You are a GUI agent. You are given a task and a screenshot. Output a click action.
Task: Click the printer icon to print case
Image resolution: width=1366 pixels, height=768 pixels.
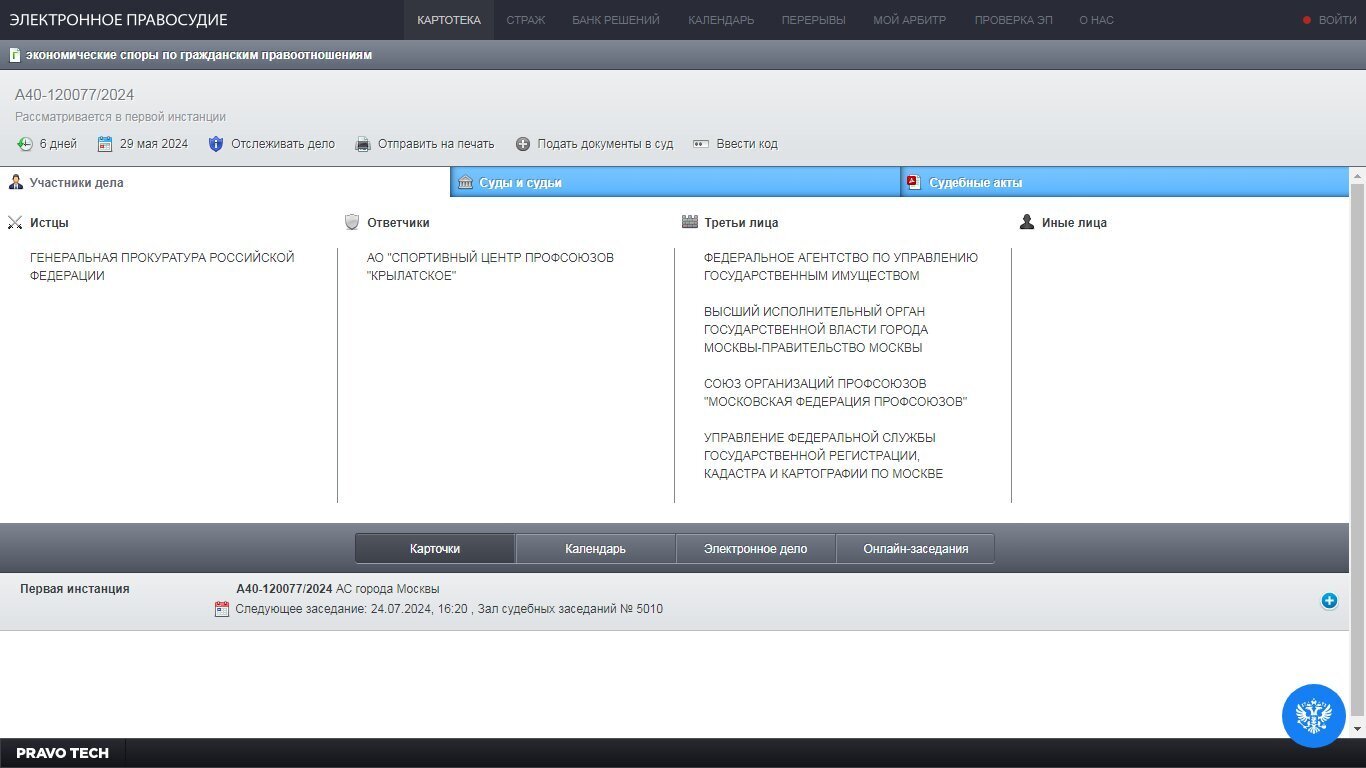click(x=363, y=144)
